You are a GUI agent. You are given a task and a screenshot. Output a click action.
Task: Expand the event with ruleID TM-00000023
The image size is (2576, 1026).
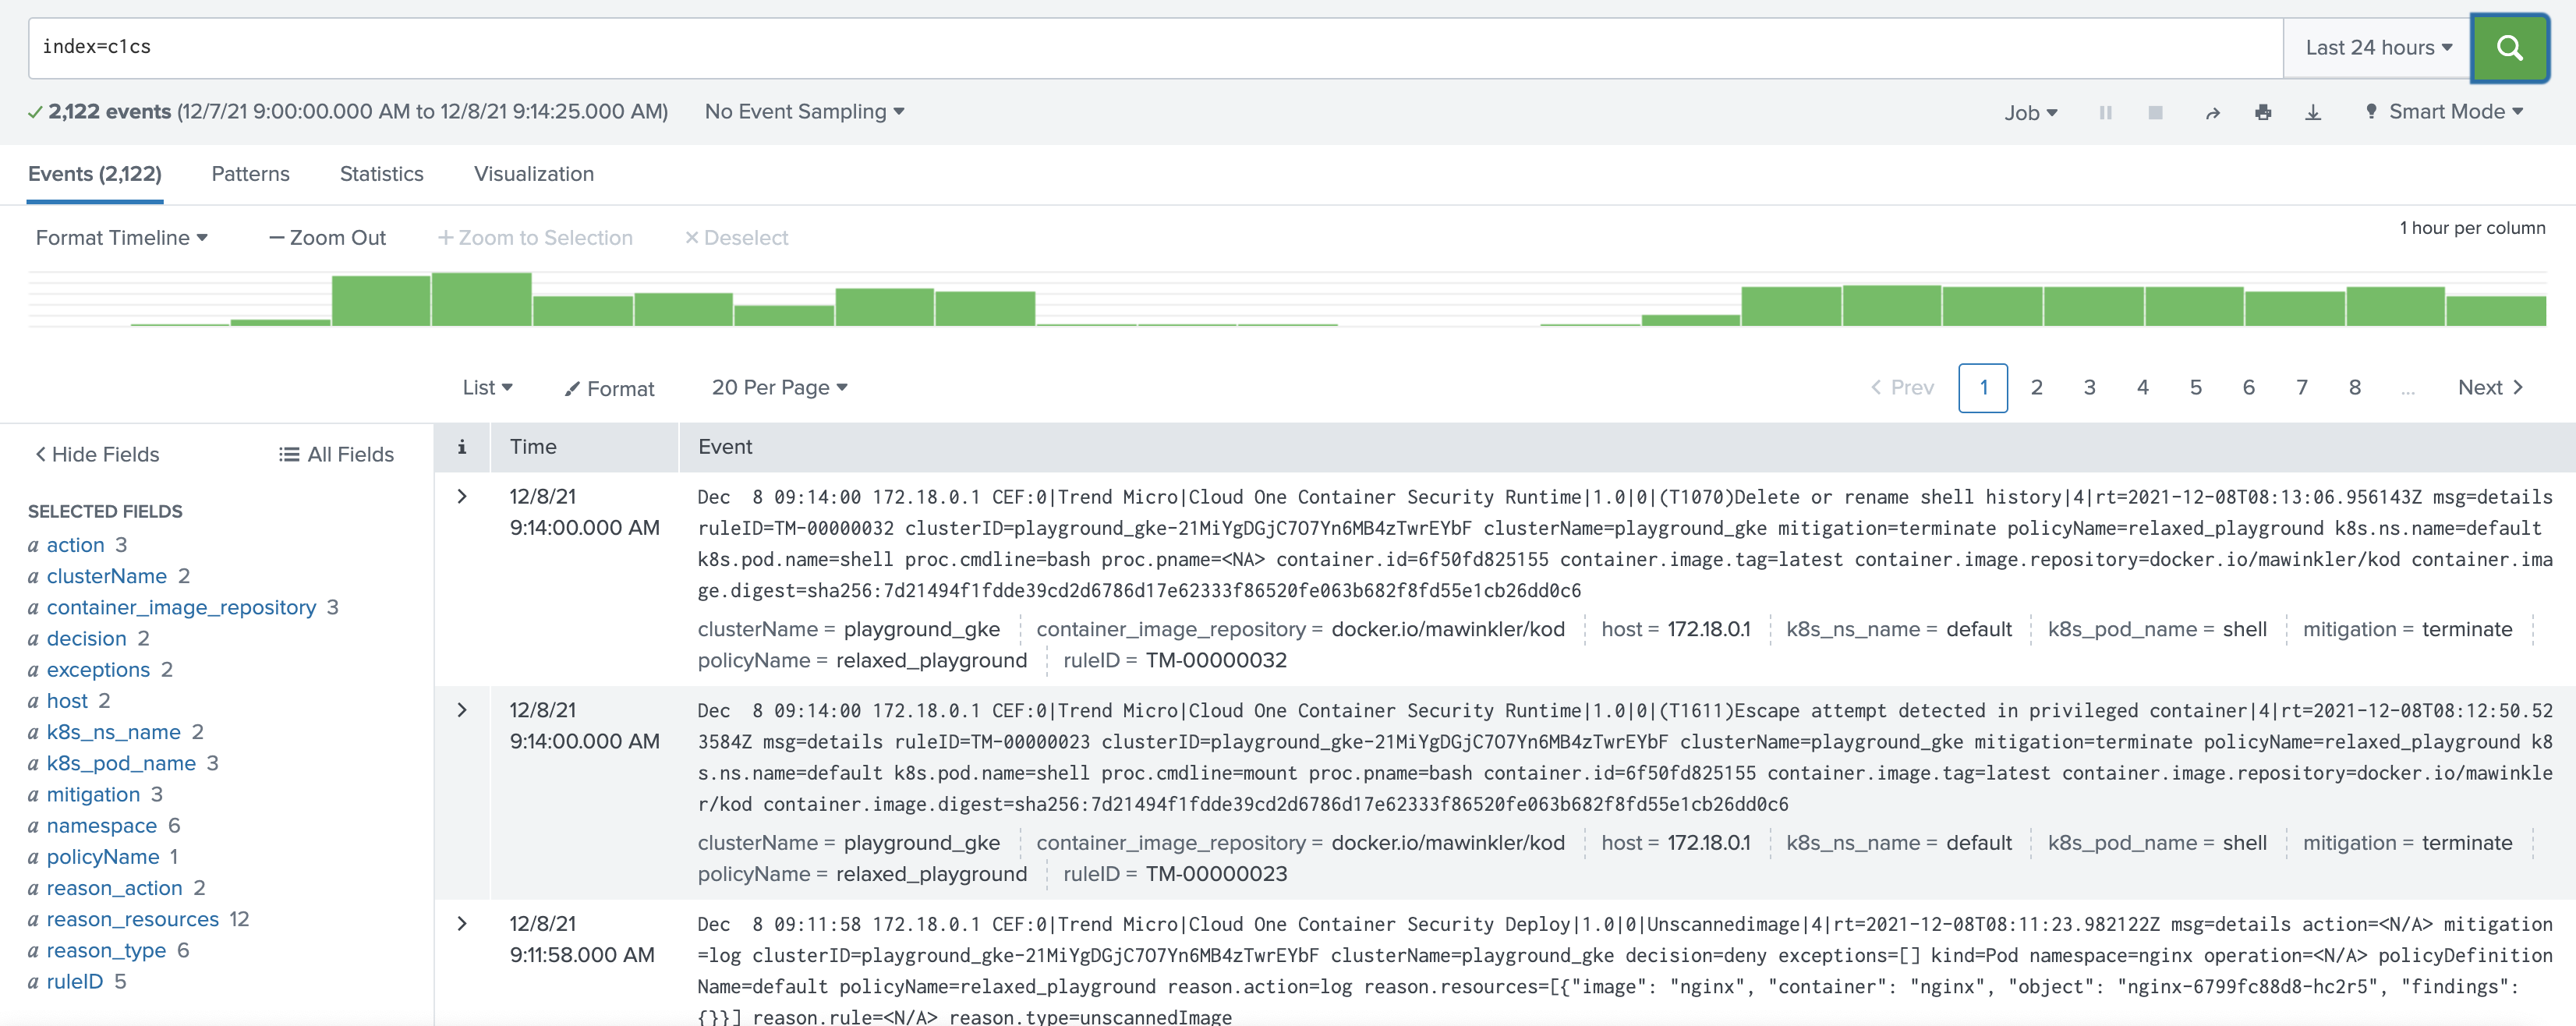462,710
